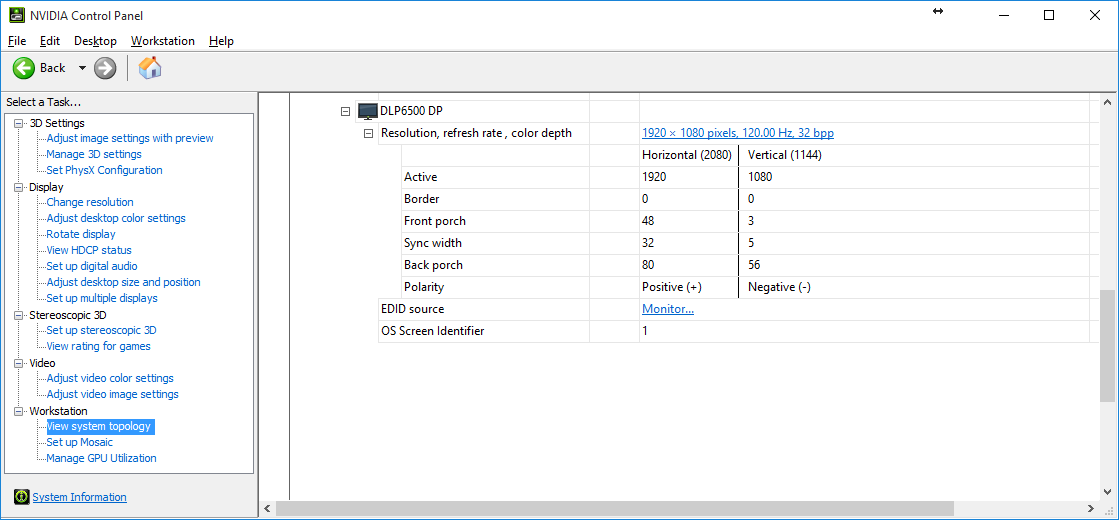This screenshot has width=1119, height=520.
Task: Collapse the Workstation tree group
Action: (x=18, y=411)
